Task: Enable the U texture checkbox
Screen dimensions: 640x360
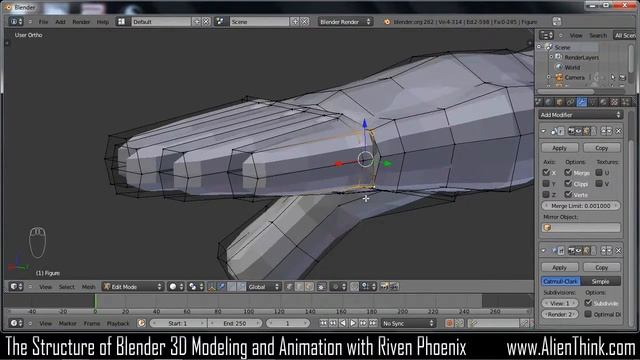Action: point(599,173)
